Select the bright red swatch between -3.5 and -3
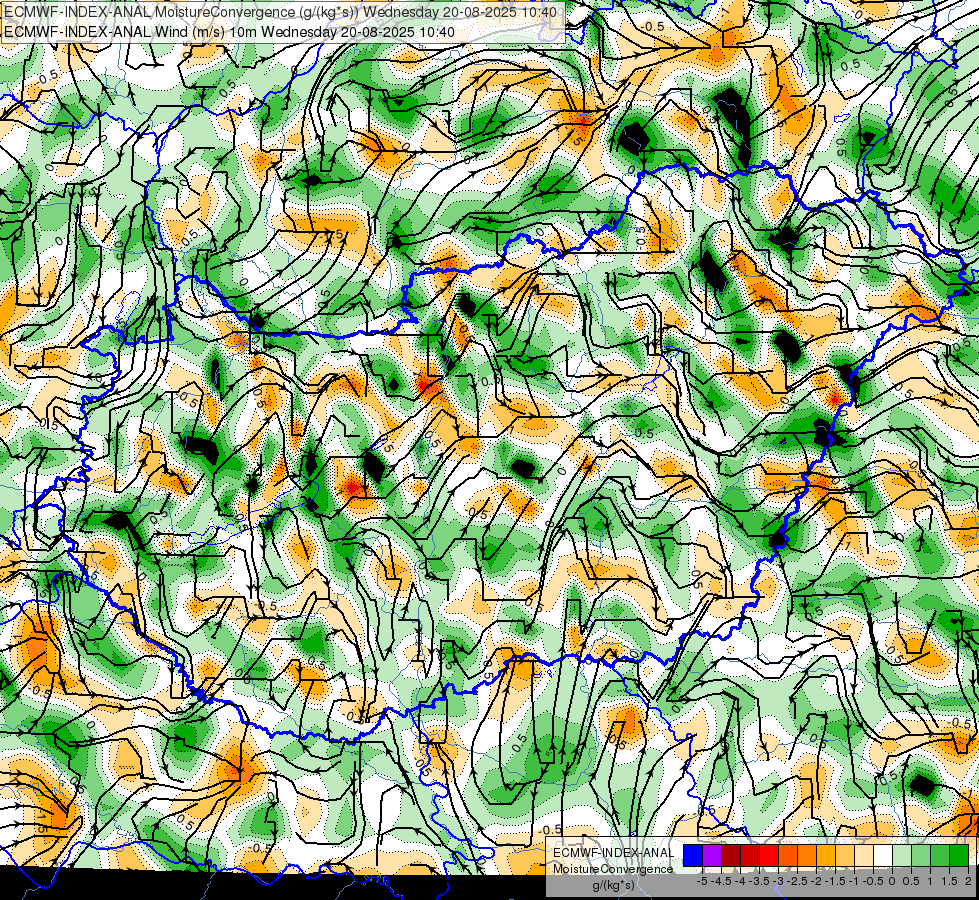 point(769,856)
